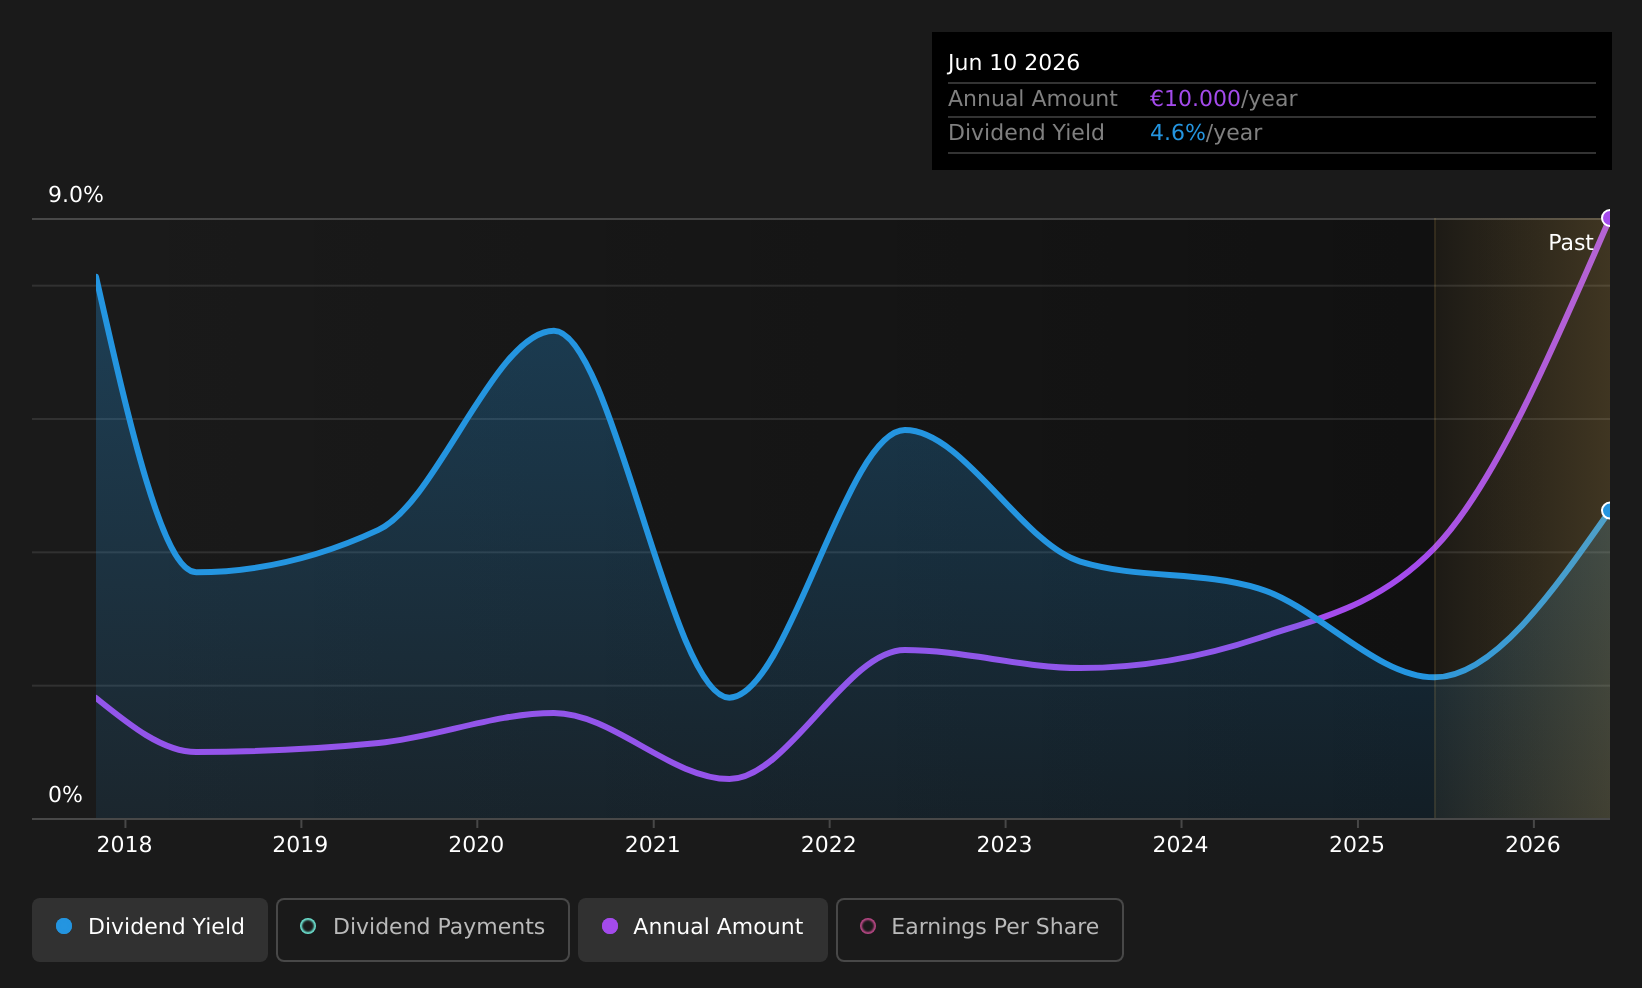Toggle the Annual Amount series

coord(703,929)
